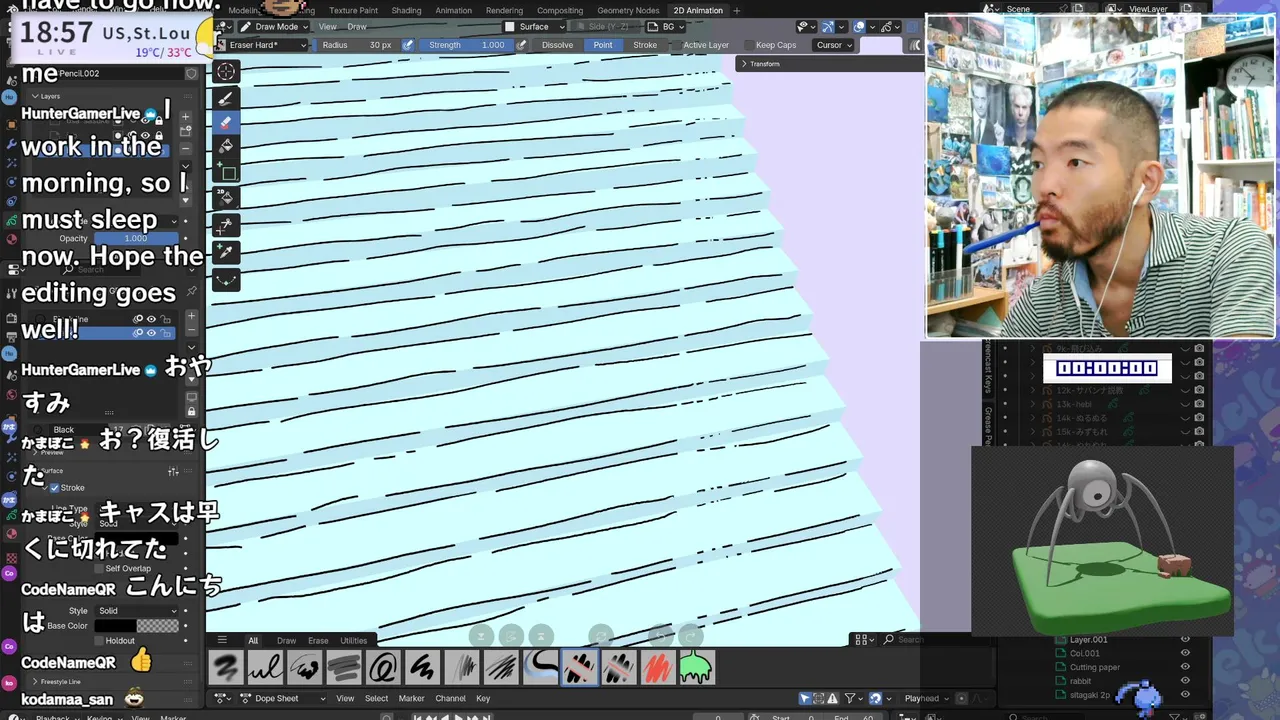Select the Eyedropper tool icon
This screenshot has width=1280, height=720.
click(226, 252)
